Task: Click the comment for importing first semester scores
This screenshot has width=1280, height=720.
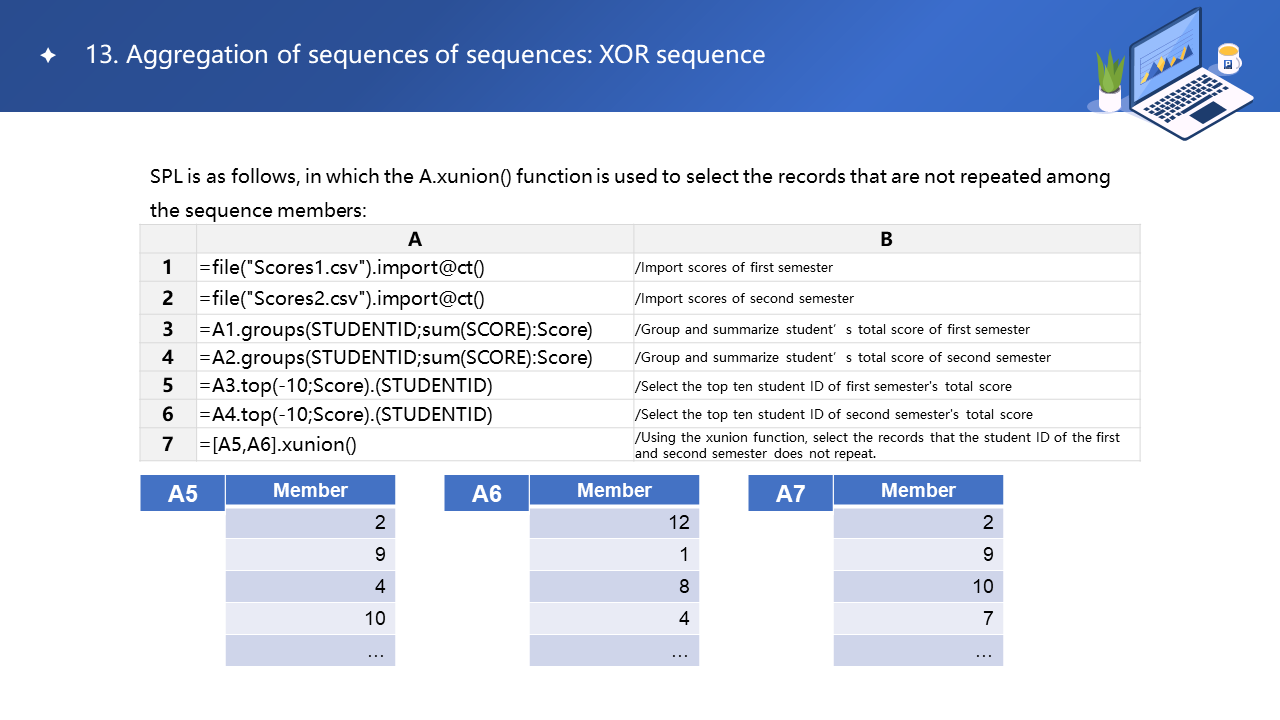Action: (734, 267)
